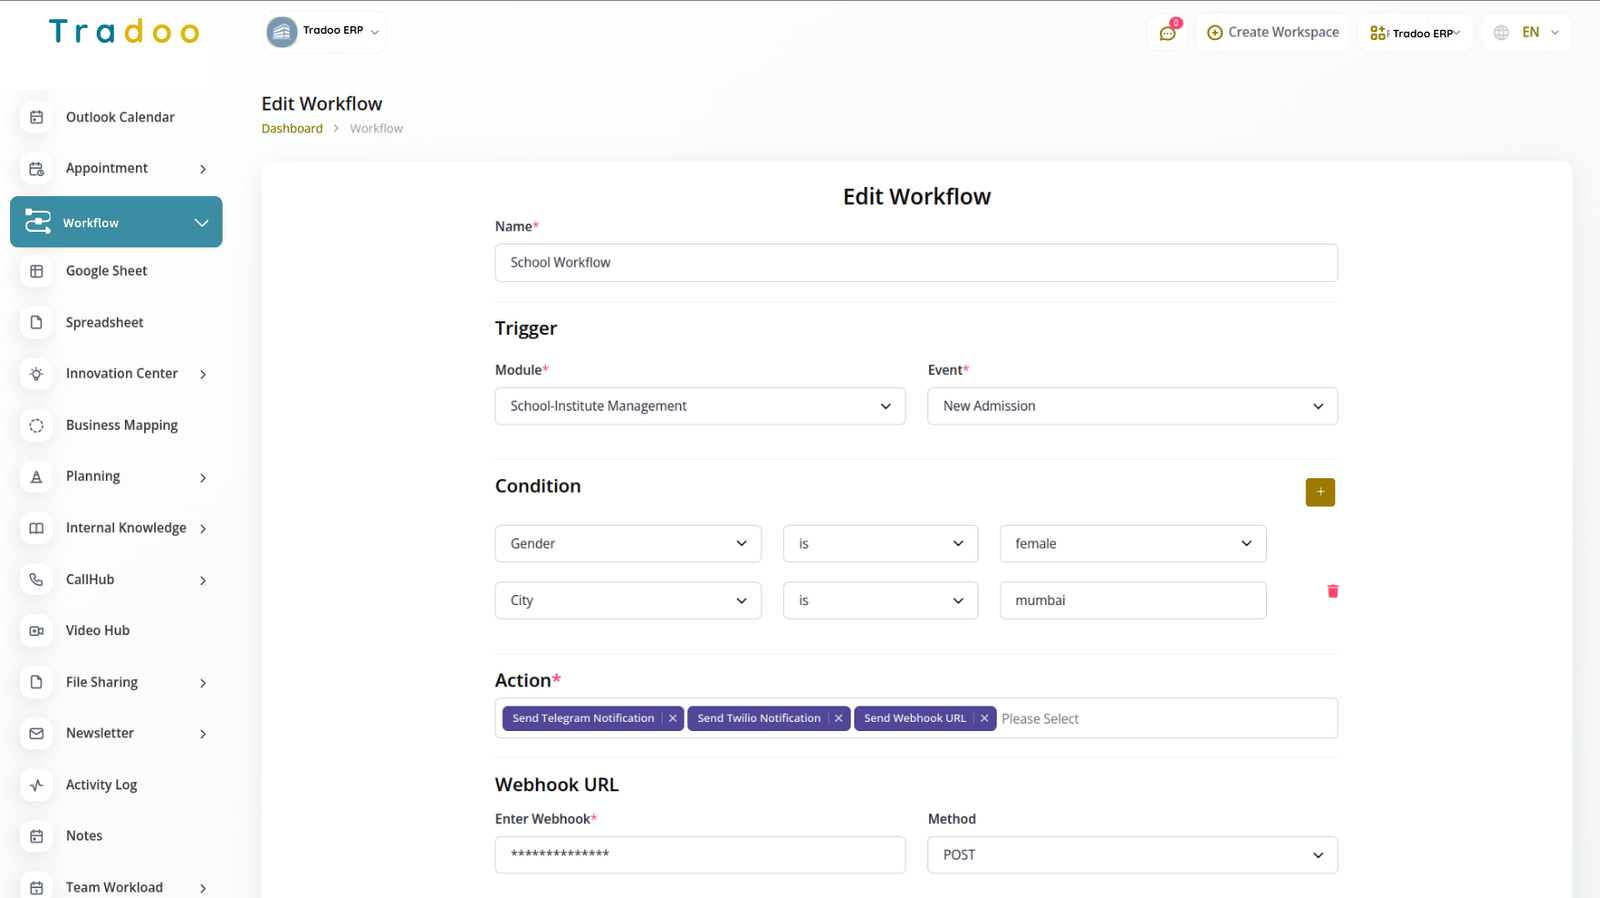Screen dimensions: 1600x898
Task: Click the Create Workspace button
Action: coord(1272,33)
